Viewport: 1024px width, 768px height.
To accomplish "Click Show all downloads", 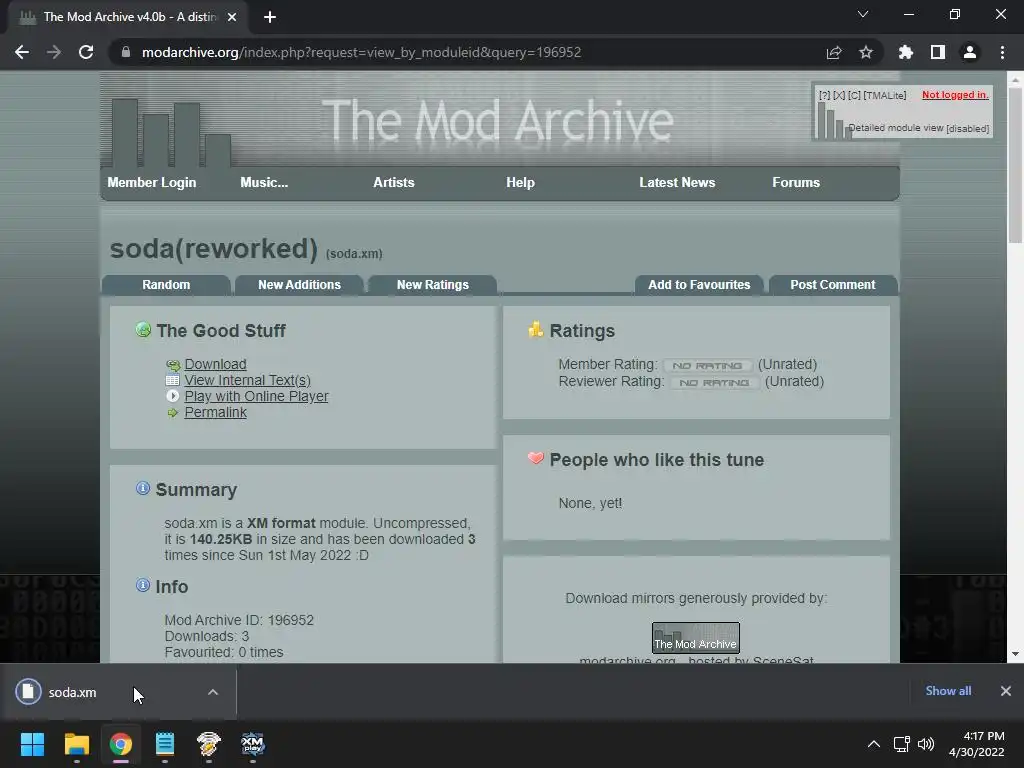I will click(948, 691).
